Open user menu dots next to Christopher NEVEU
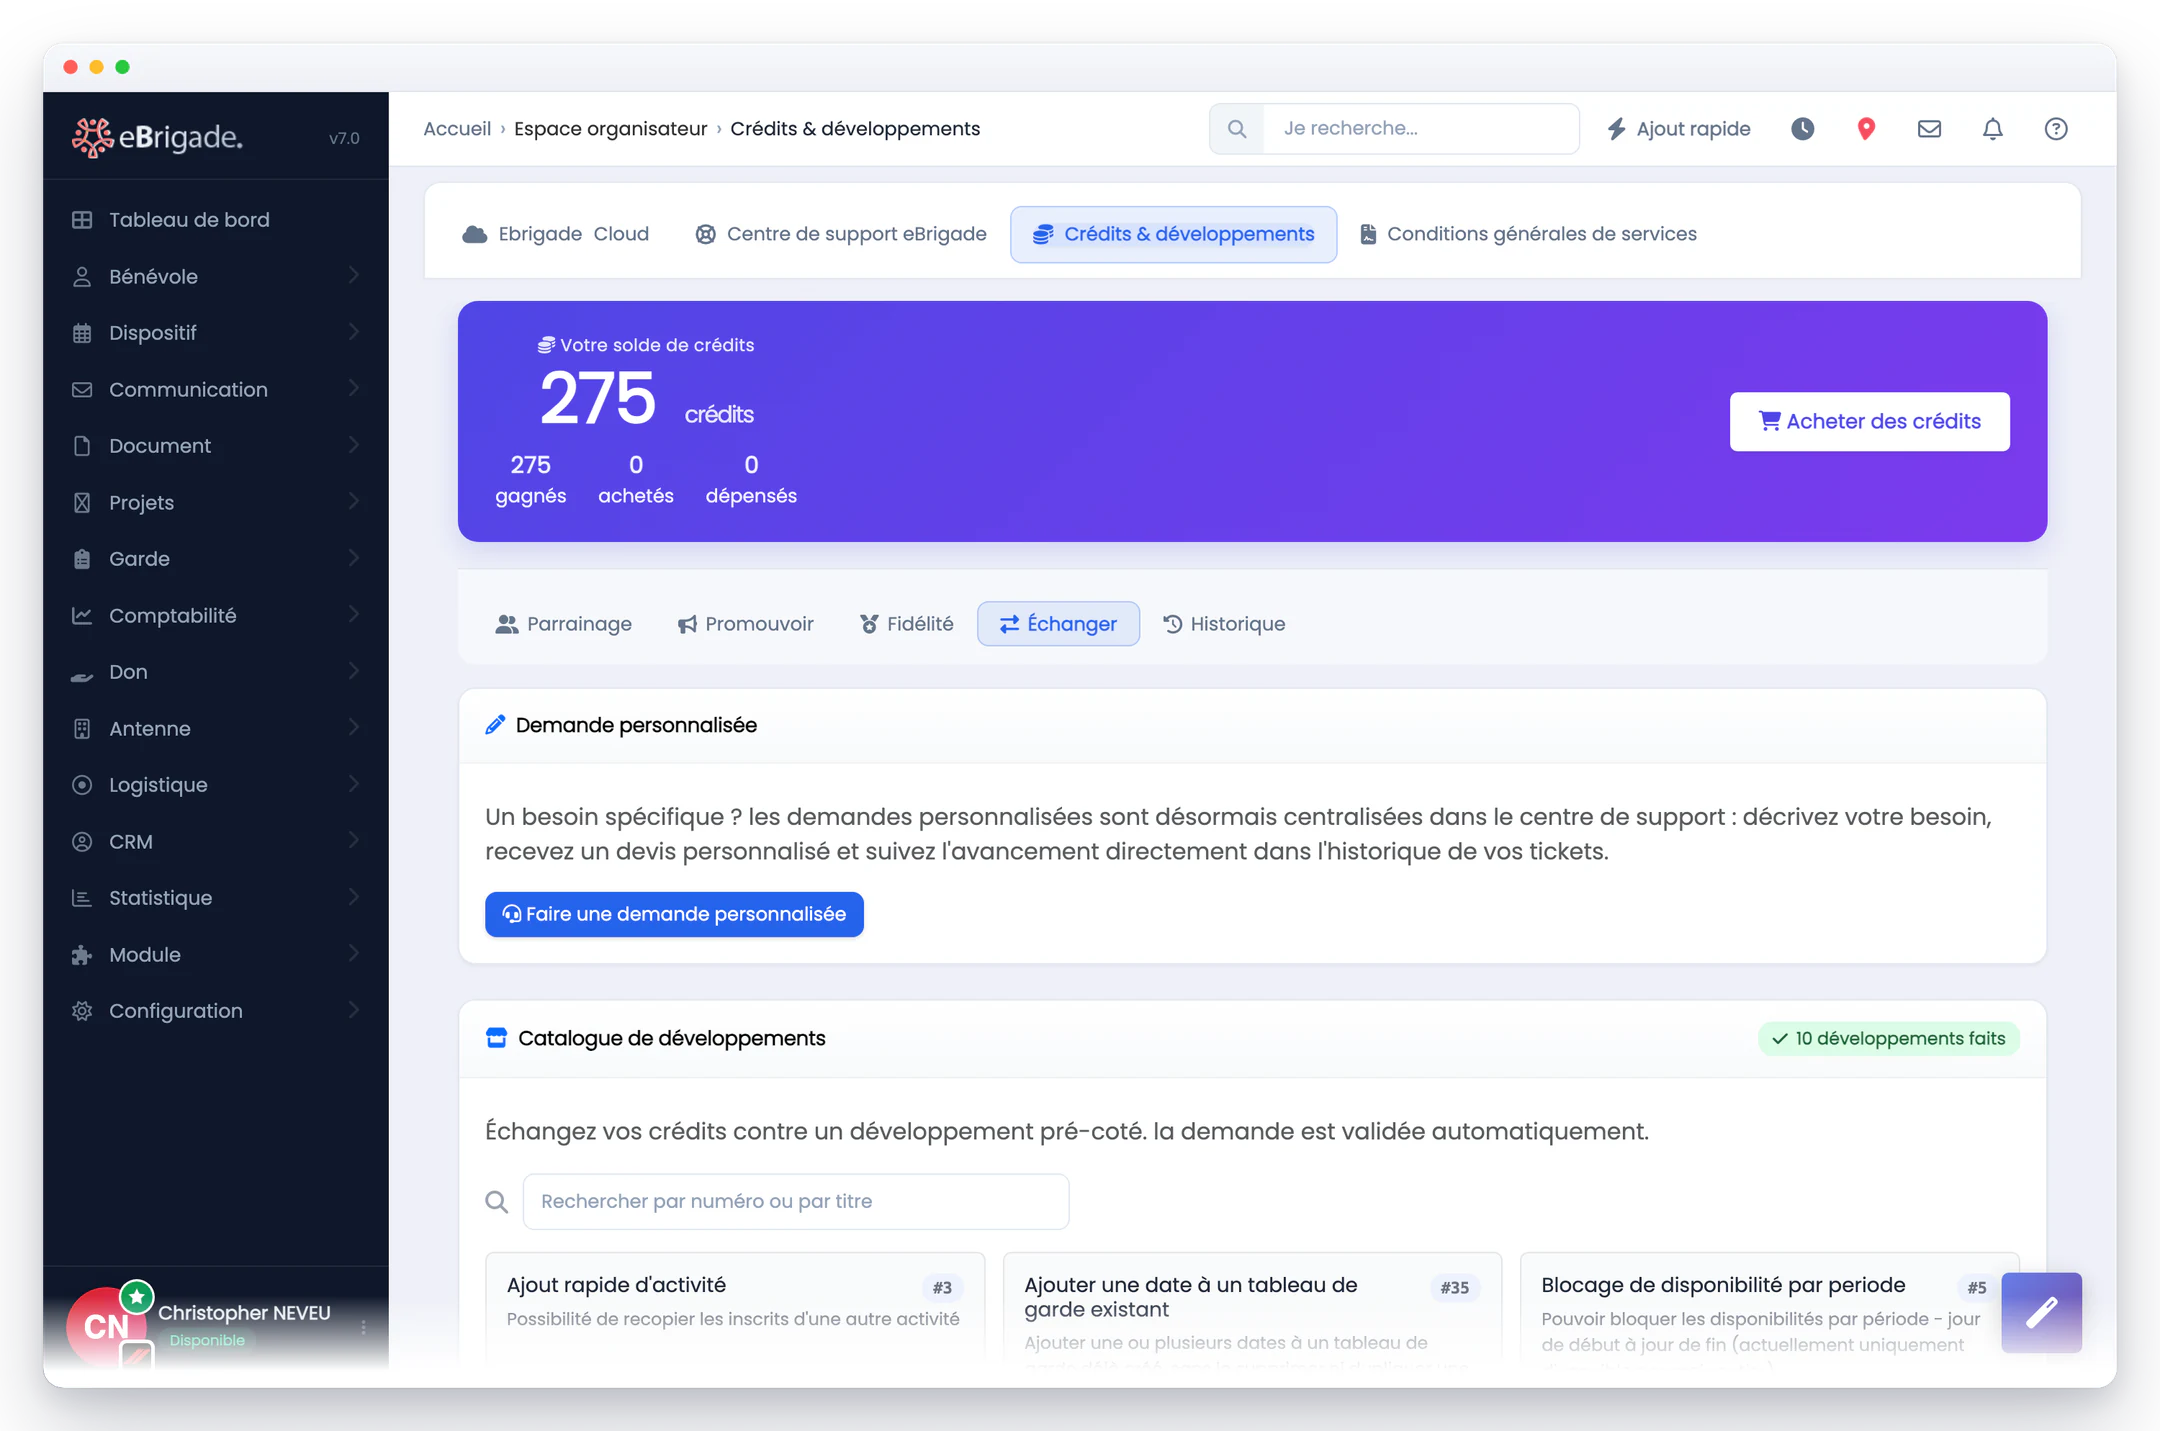 363,1327
